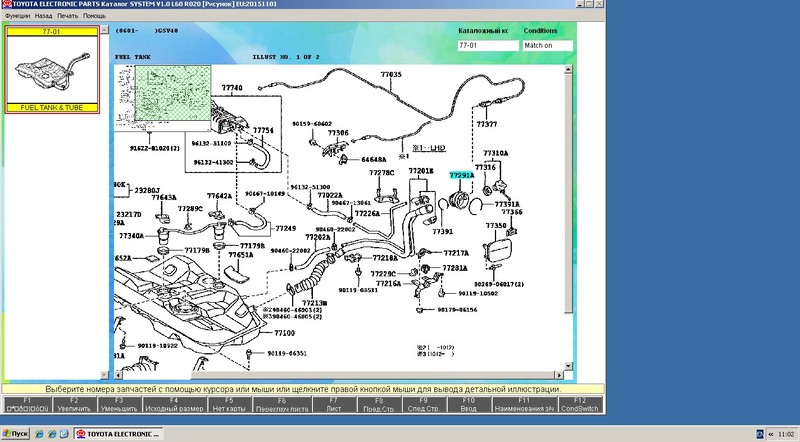Viewport: 800px width, 442px height.
Task: Select part number 77249
Action: pos(286,229)
